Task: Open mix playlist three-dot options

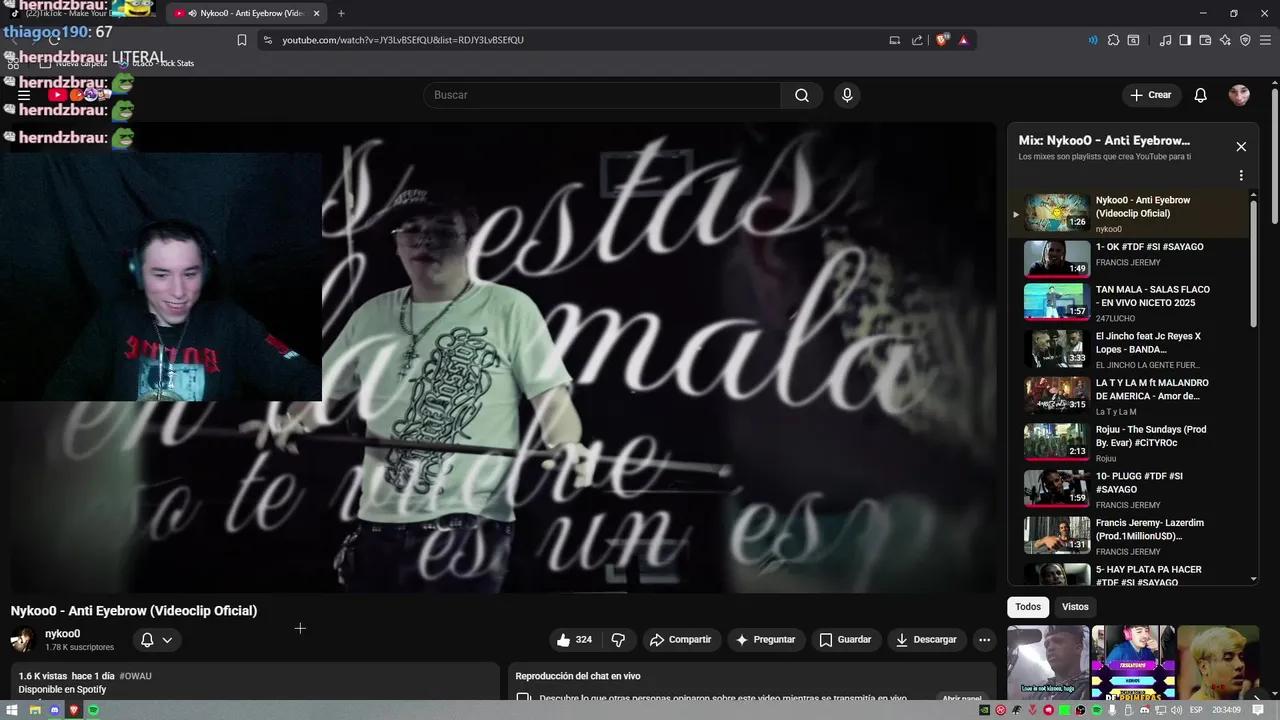Action: pos(1241,175)
